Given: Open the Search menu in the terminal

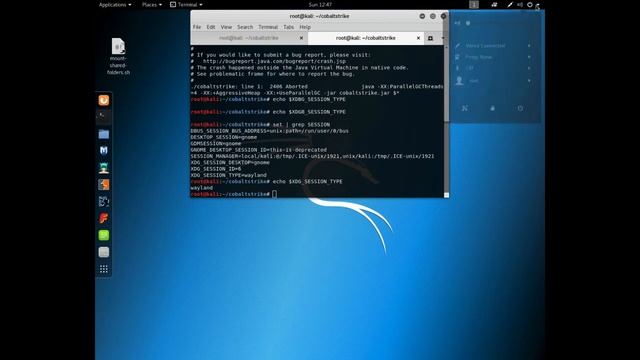Looking at the screenshot, I should (245, 27).
